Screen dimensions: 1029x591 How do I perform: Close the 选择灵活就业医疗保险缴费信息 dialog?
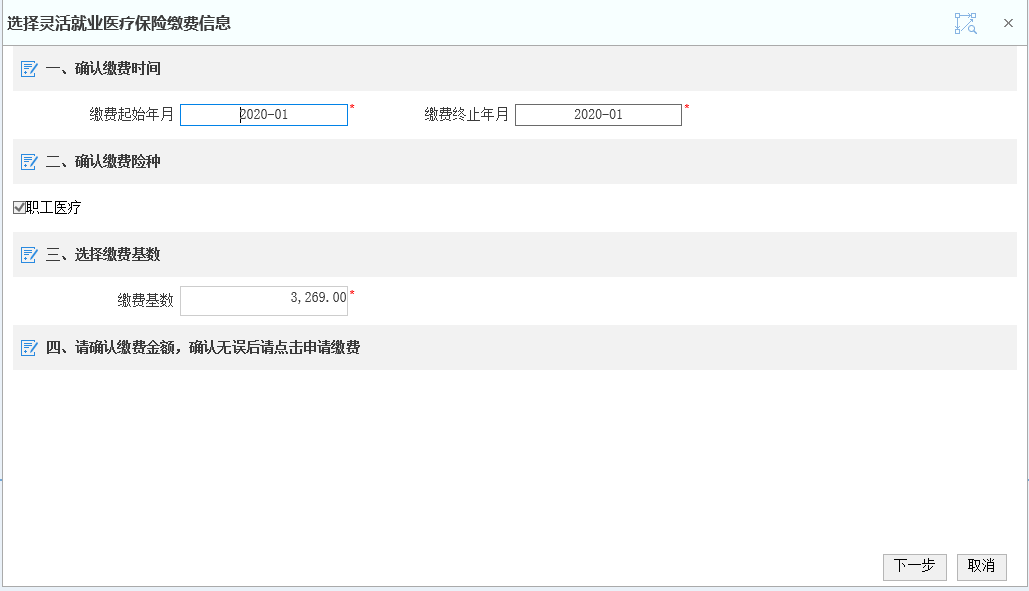(1009, 23)
